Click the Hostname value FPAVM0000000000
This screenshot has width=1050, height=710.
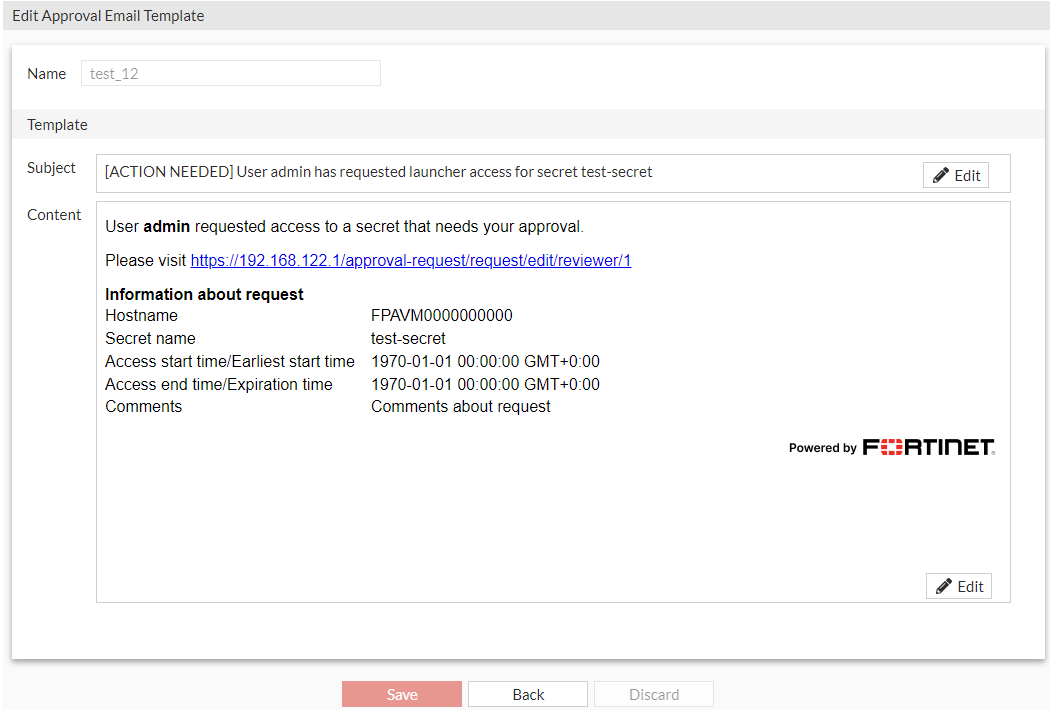pyautogui.click(x=441, y=315)
